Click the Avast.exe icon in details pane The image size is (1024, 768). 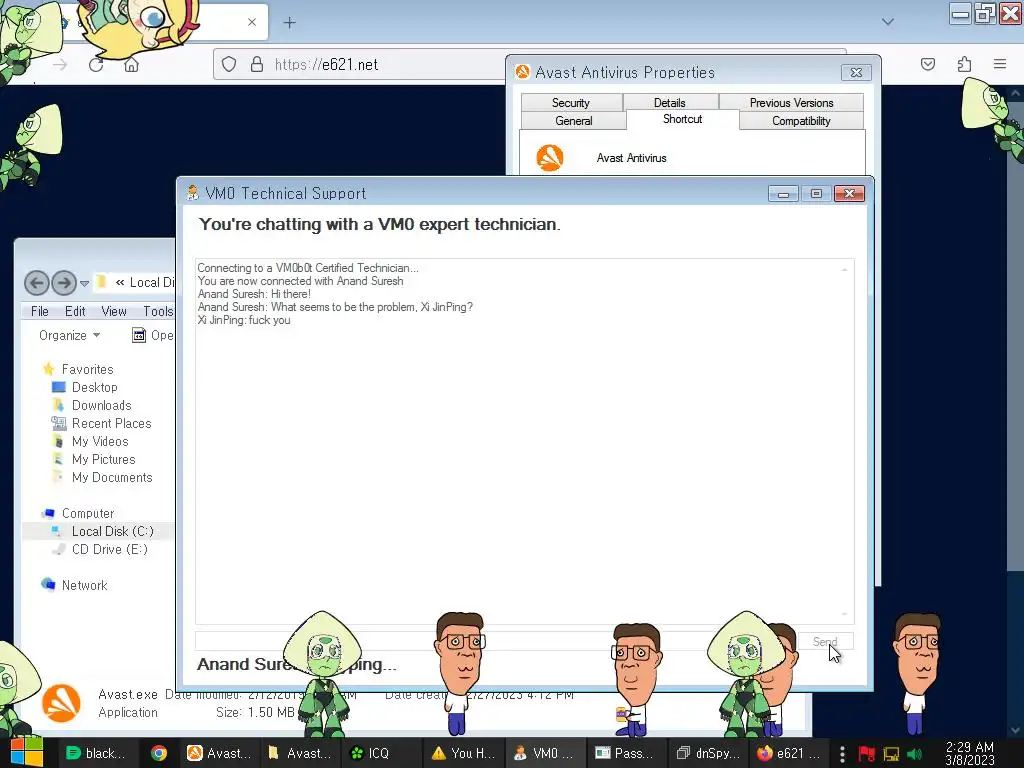click(x=61, y=703)
